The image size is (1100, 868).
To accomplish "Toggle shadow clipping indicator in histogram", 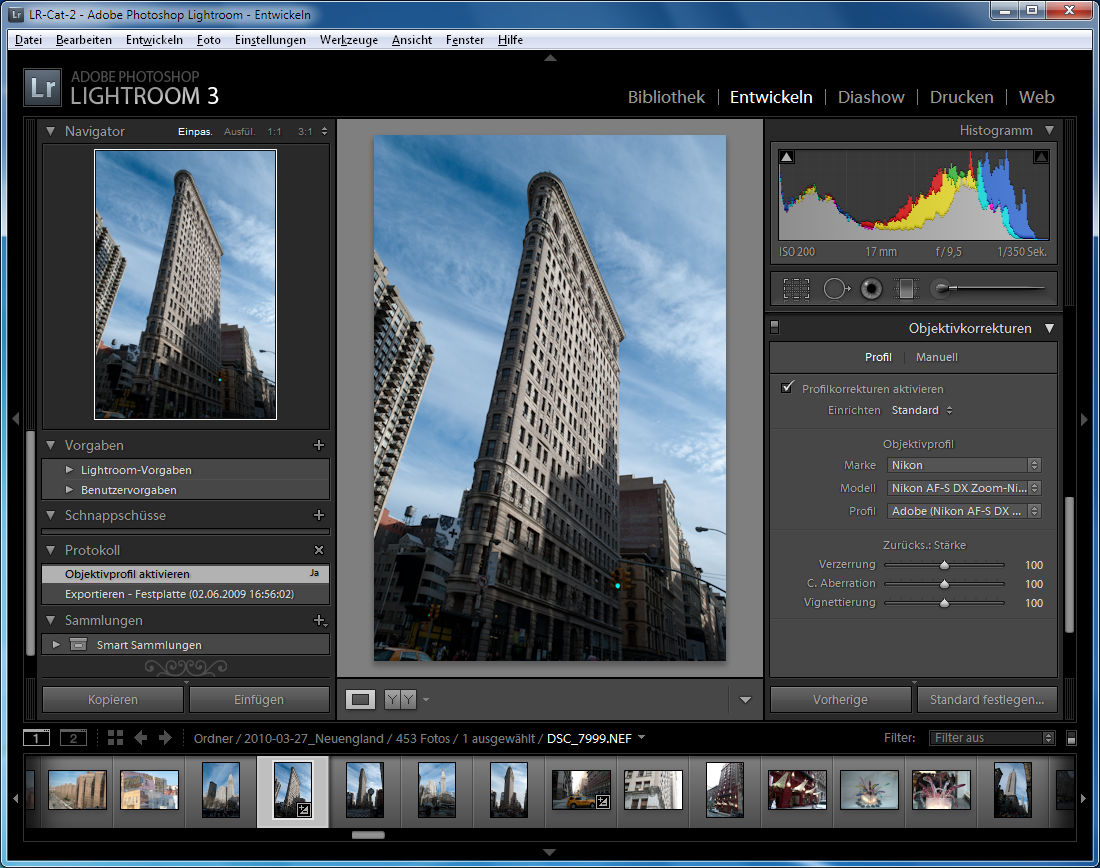I will (x=786, y=156).
